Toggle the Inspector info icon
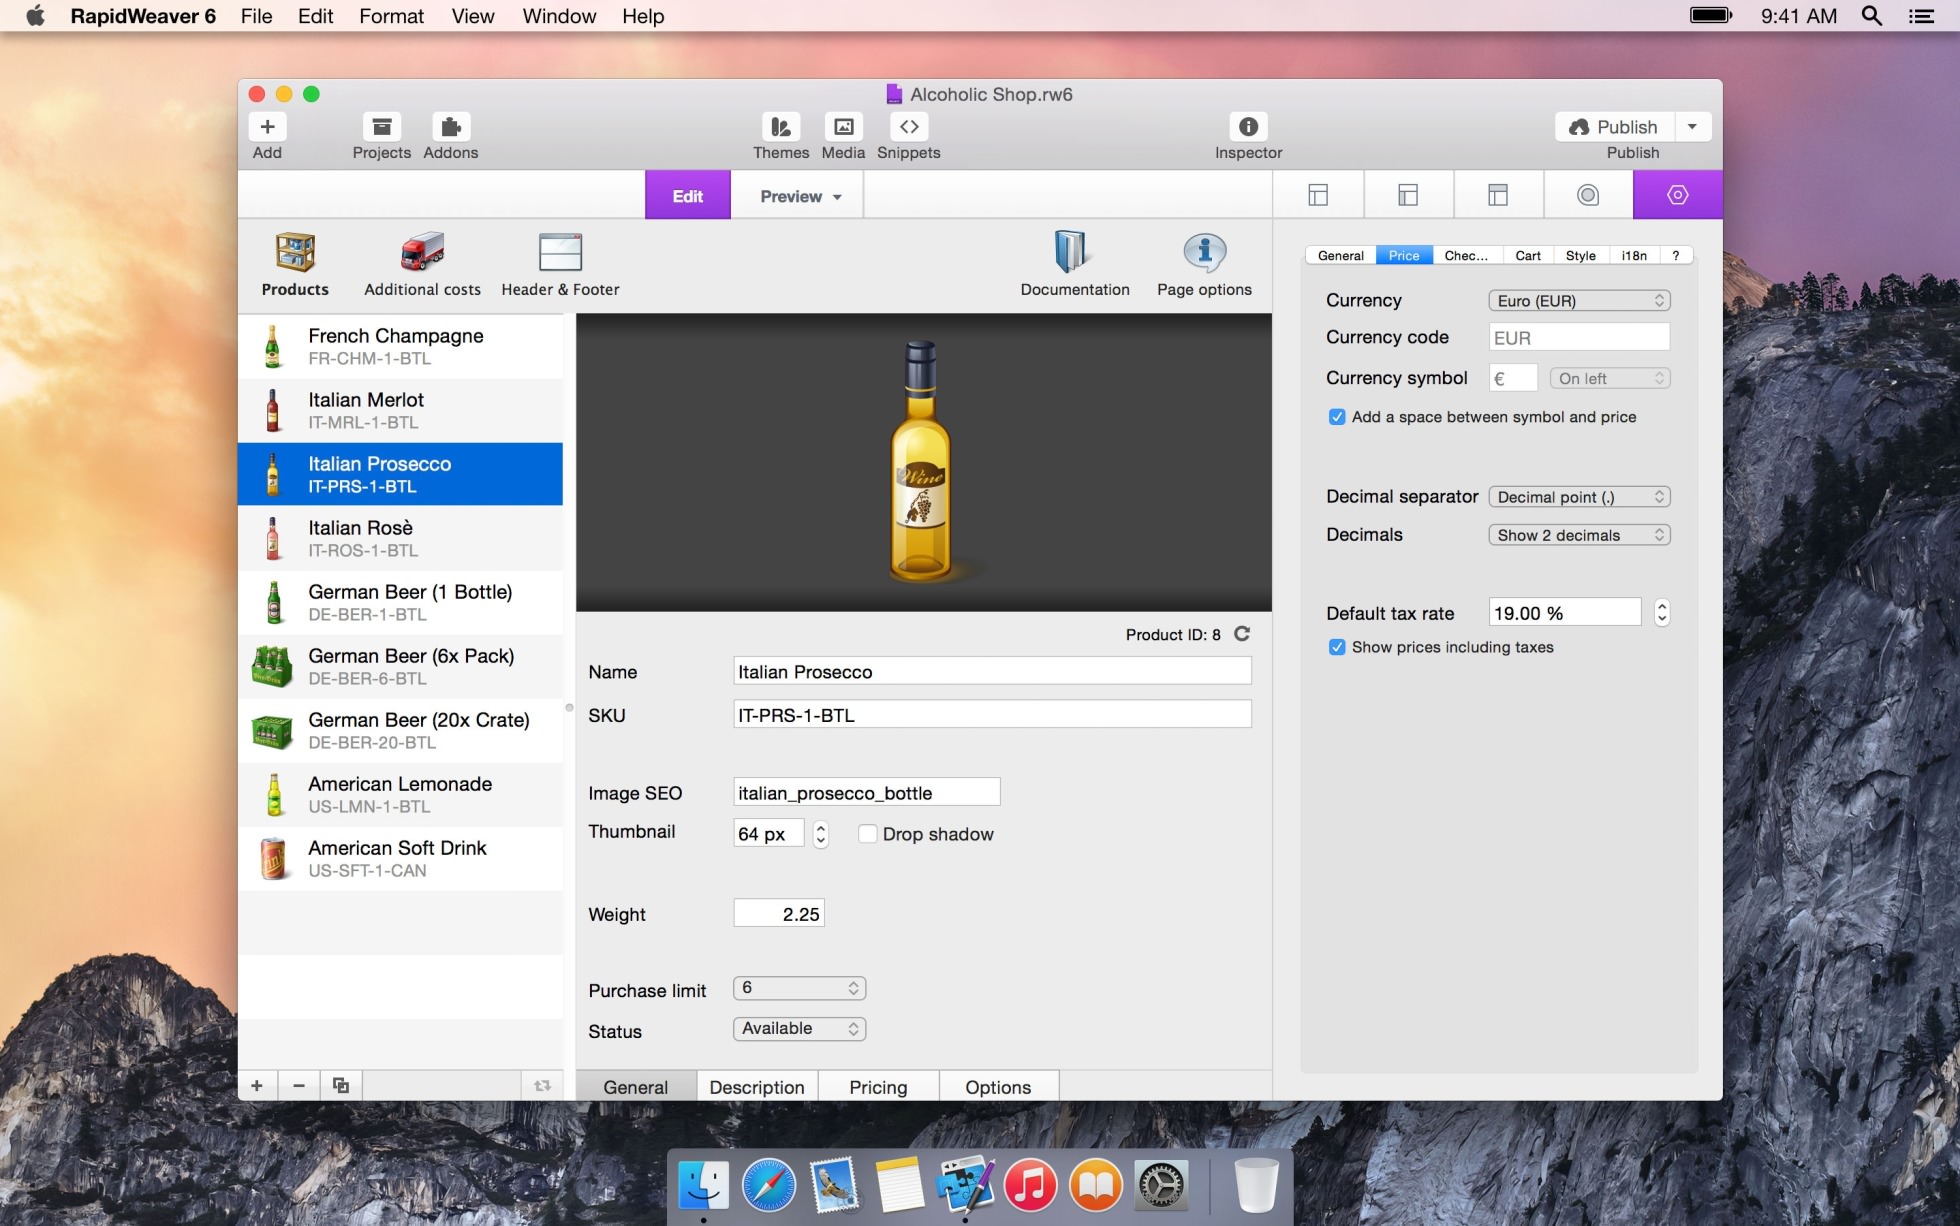 [x=1248, y=127]
